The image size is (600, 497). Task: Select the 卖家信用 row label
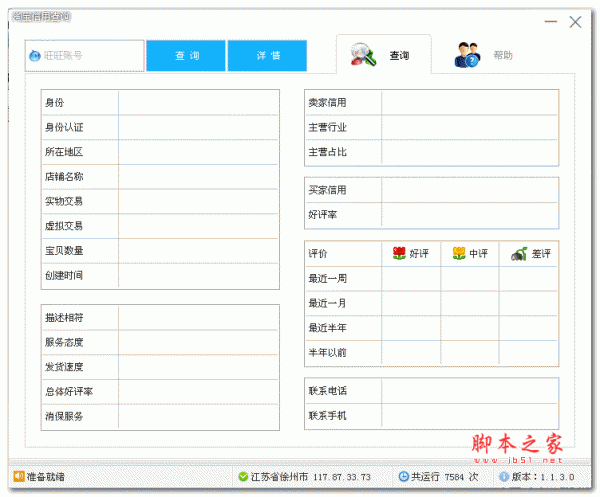coord(328,103)
